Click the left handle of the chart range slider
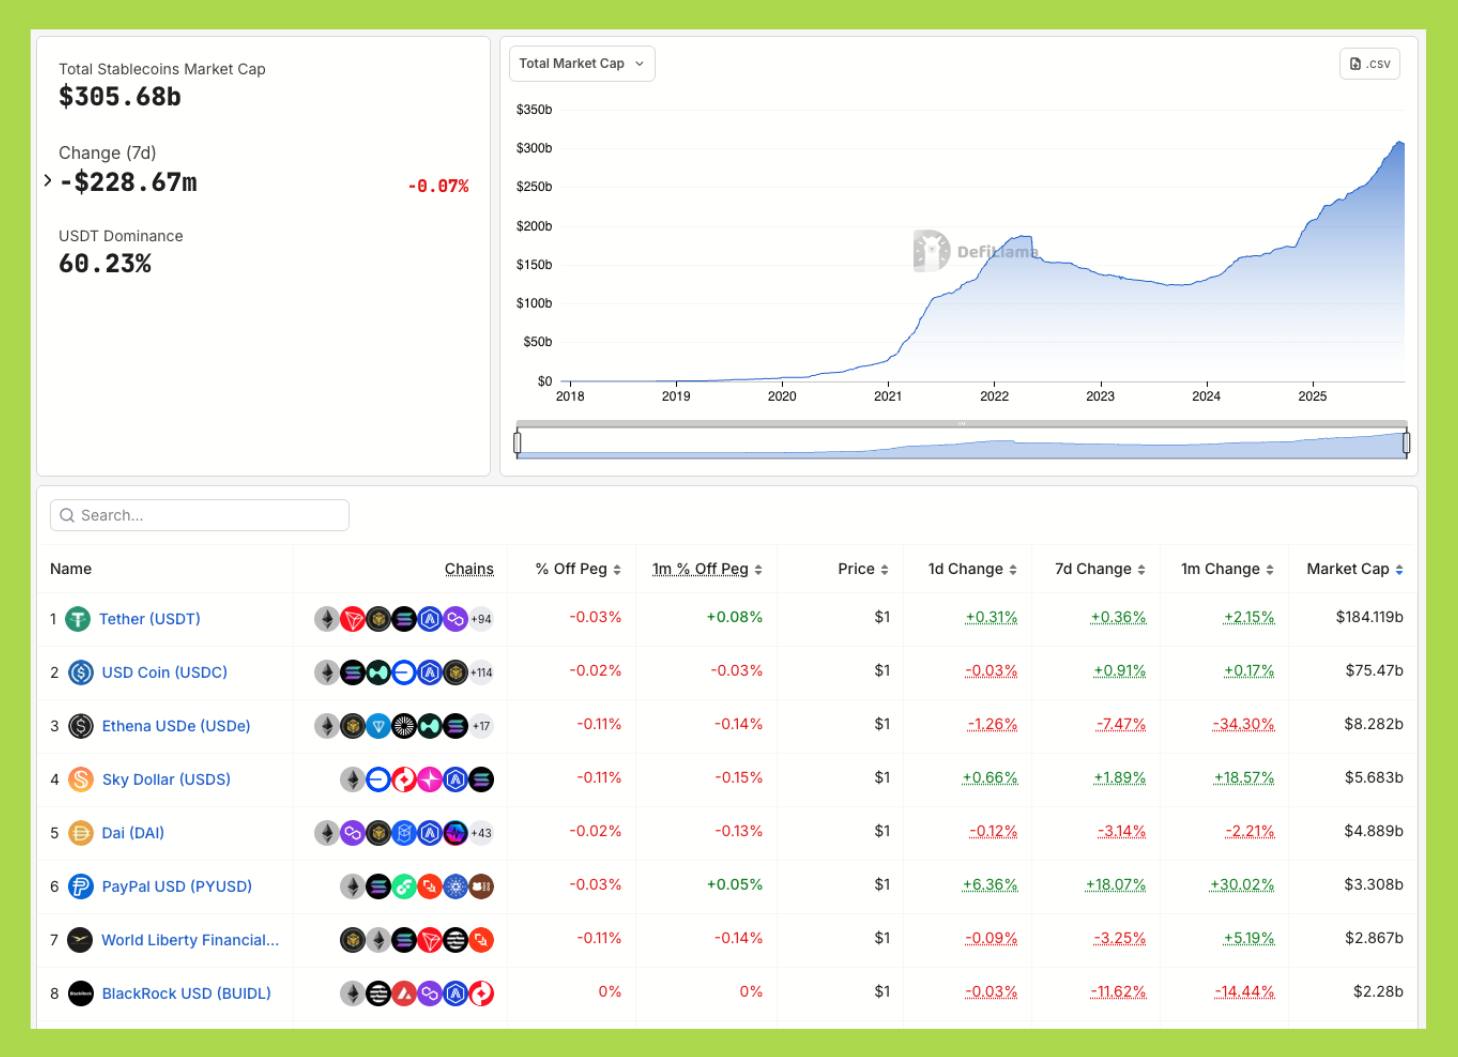1458x1057 pixels. [x=518, y=441]
